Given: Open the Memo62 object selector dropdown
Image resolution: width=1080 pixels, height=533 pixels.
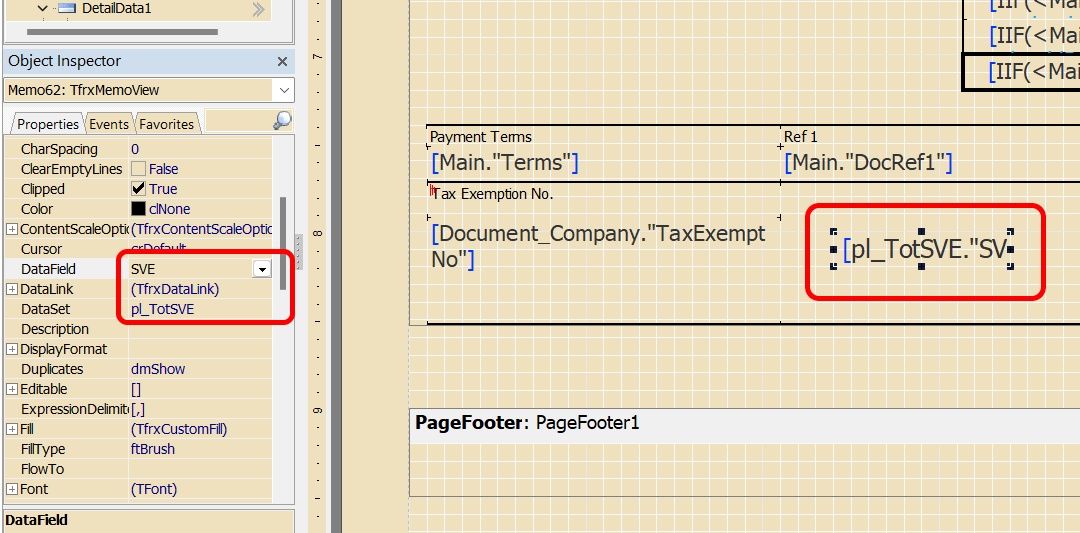Looking at the screenshot, I should [x=283, y=90].
